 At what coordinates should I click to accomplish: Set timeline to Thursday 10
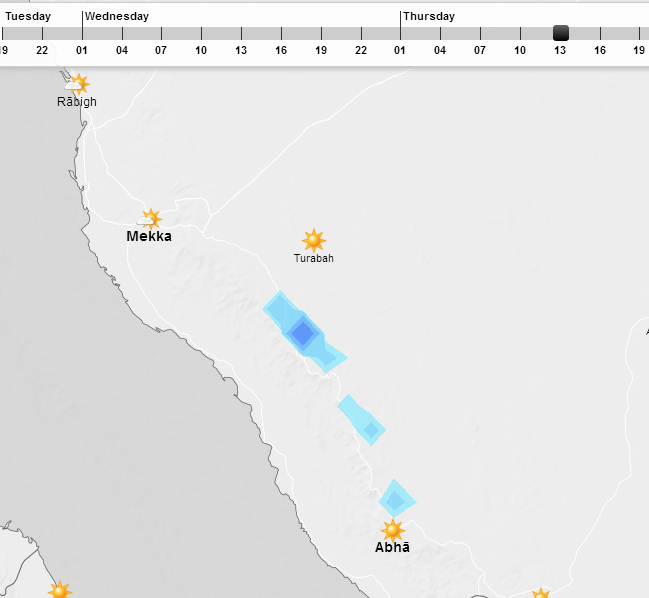(520, 50)
